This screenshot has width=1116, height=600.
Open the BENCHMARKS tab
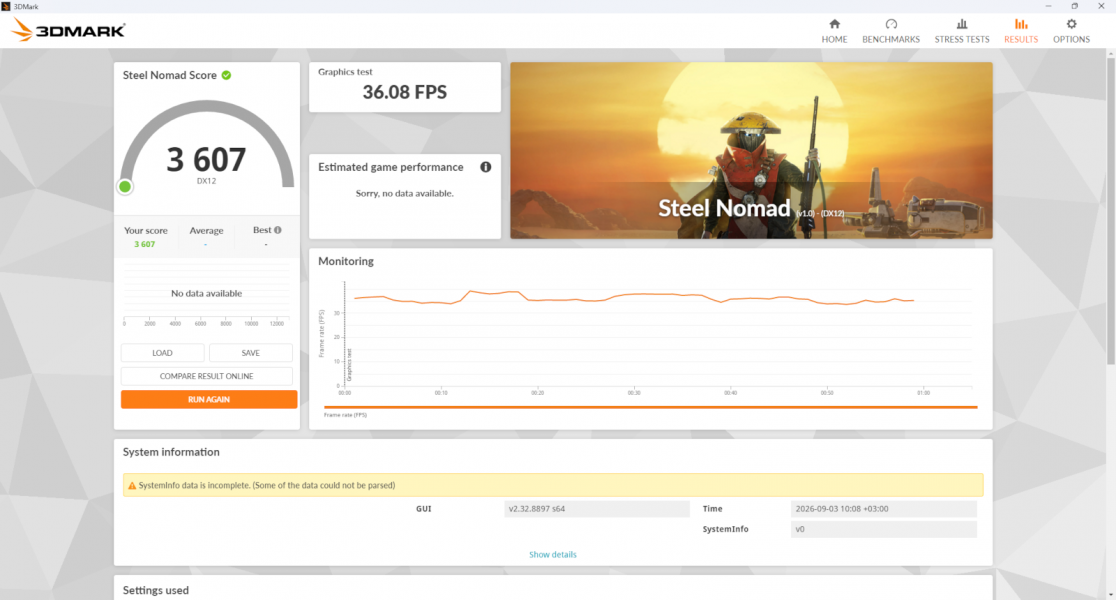click(x=890, y=31)
